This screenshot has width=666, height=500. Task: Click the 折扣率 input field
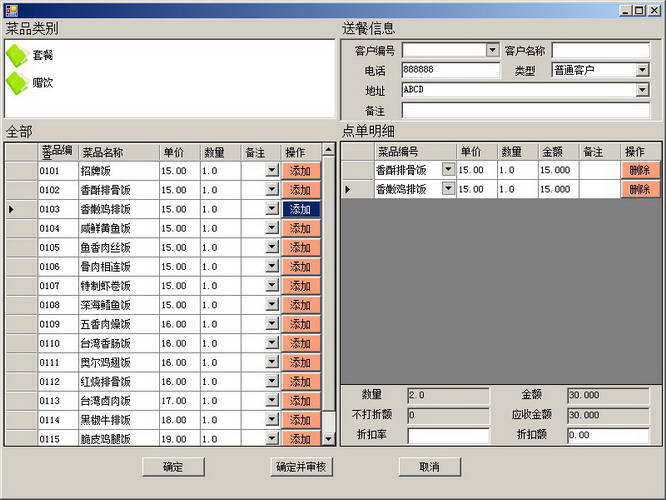click(449, 435)
